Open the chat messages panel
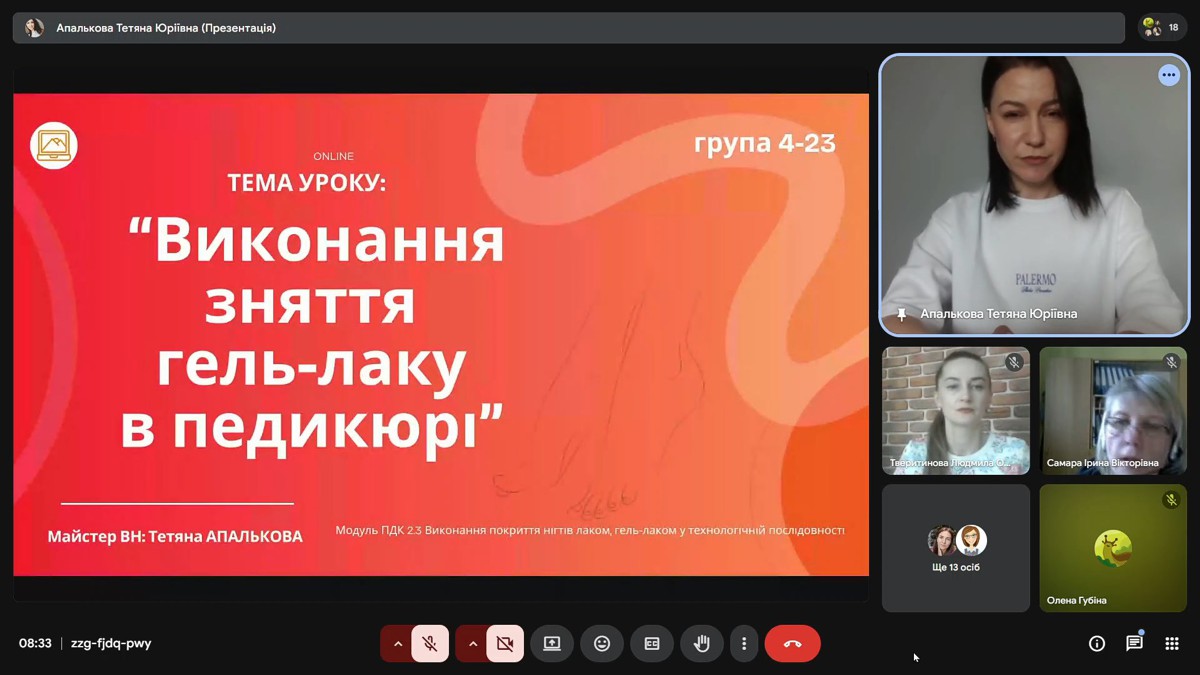This screenshot has width=1200, height=675. coord(1134,644)
